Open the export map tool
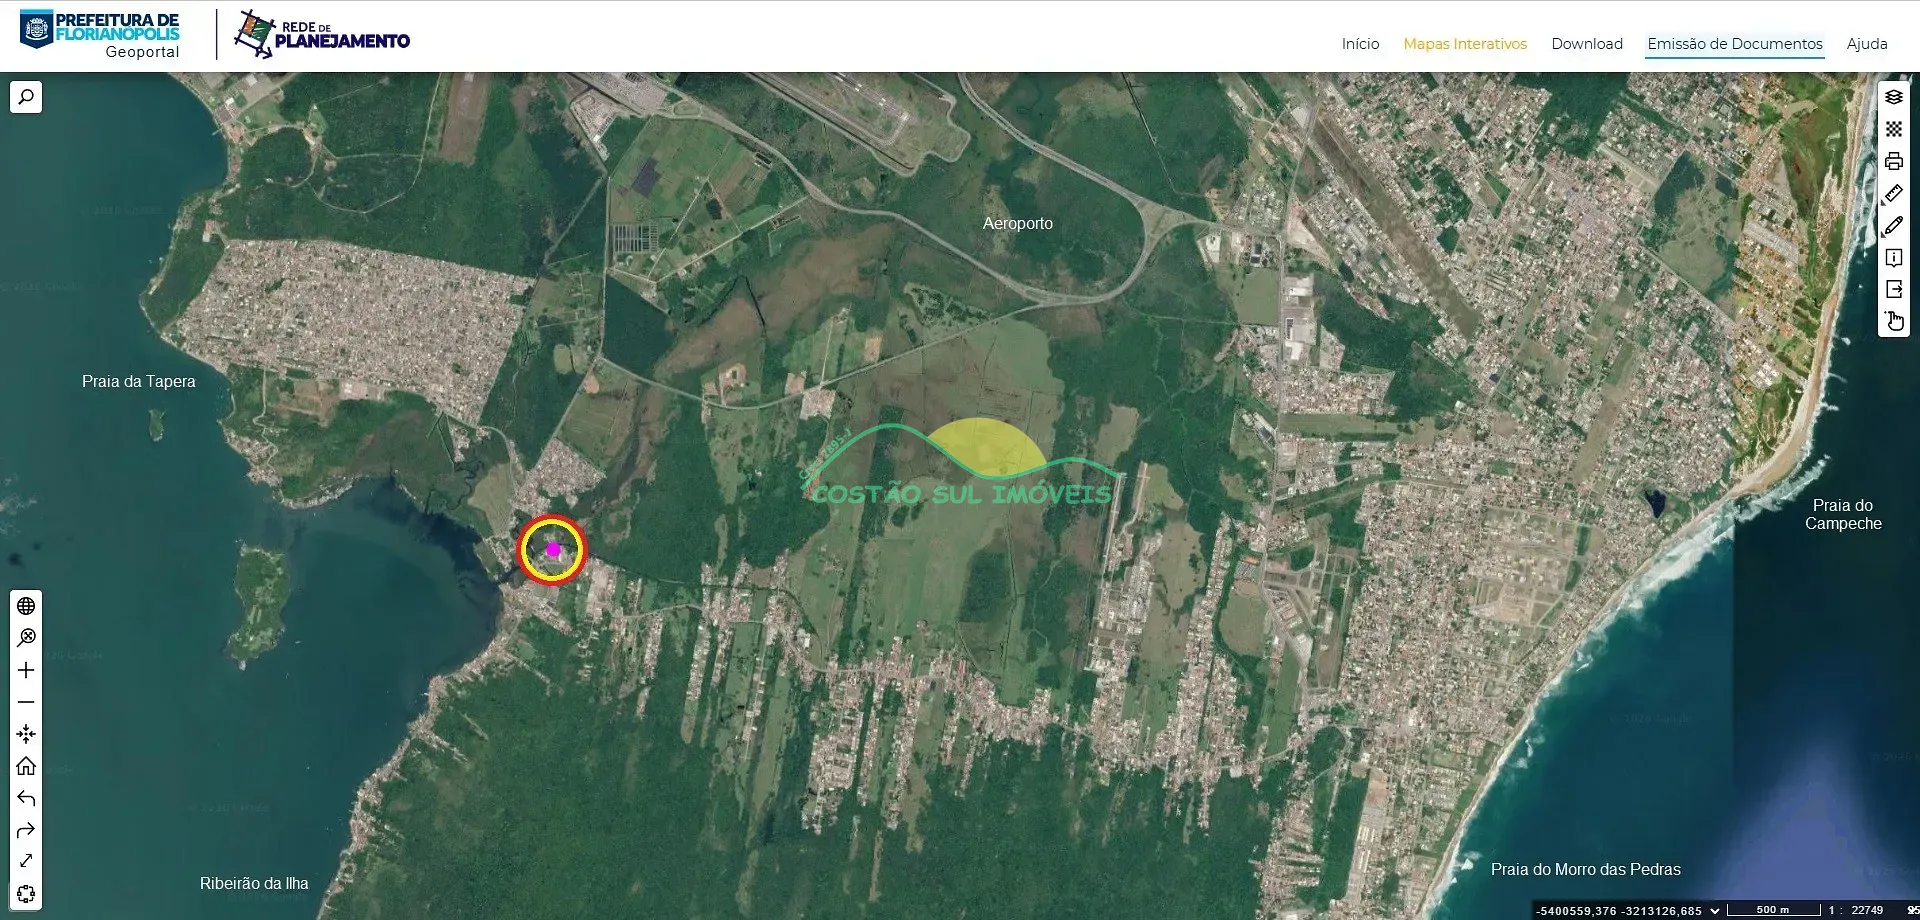 point(1894,289)
